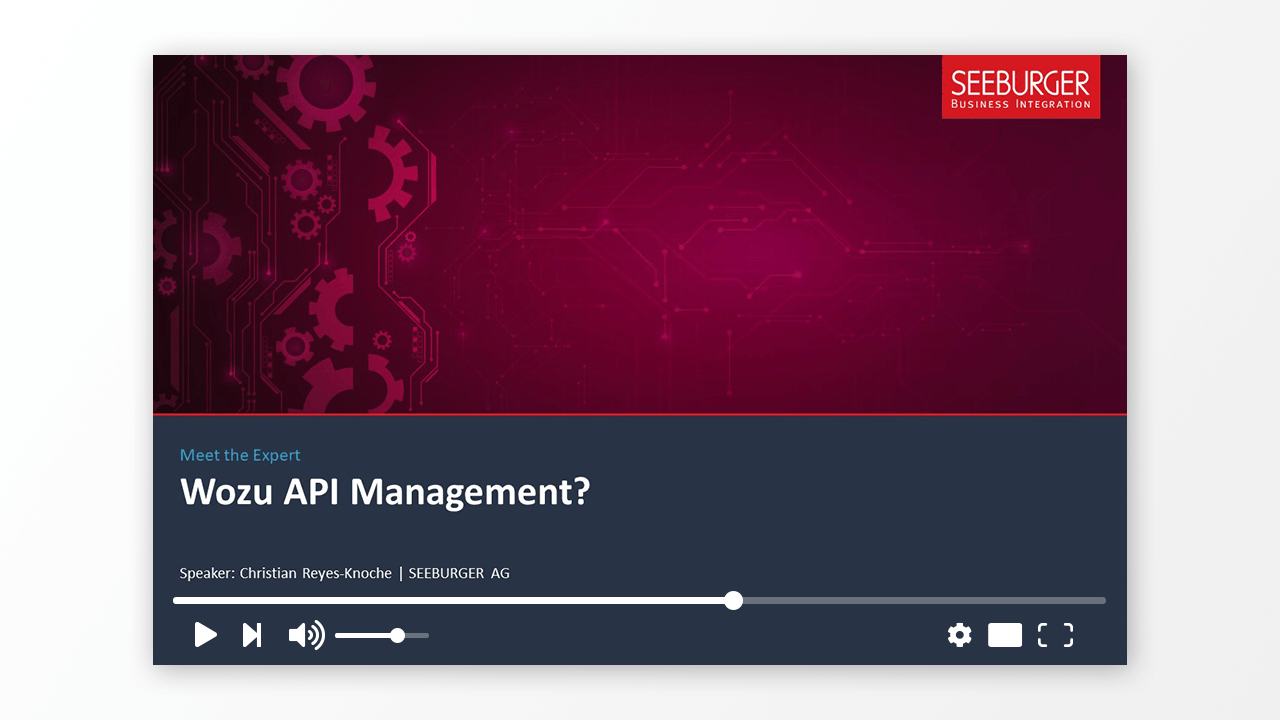Screen dimensions: 1280x720
Task: Click the title "Wozu API Management?"
Action: tap(385, 492)
